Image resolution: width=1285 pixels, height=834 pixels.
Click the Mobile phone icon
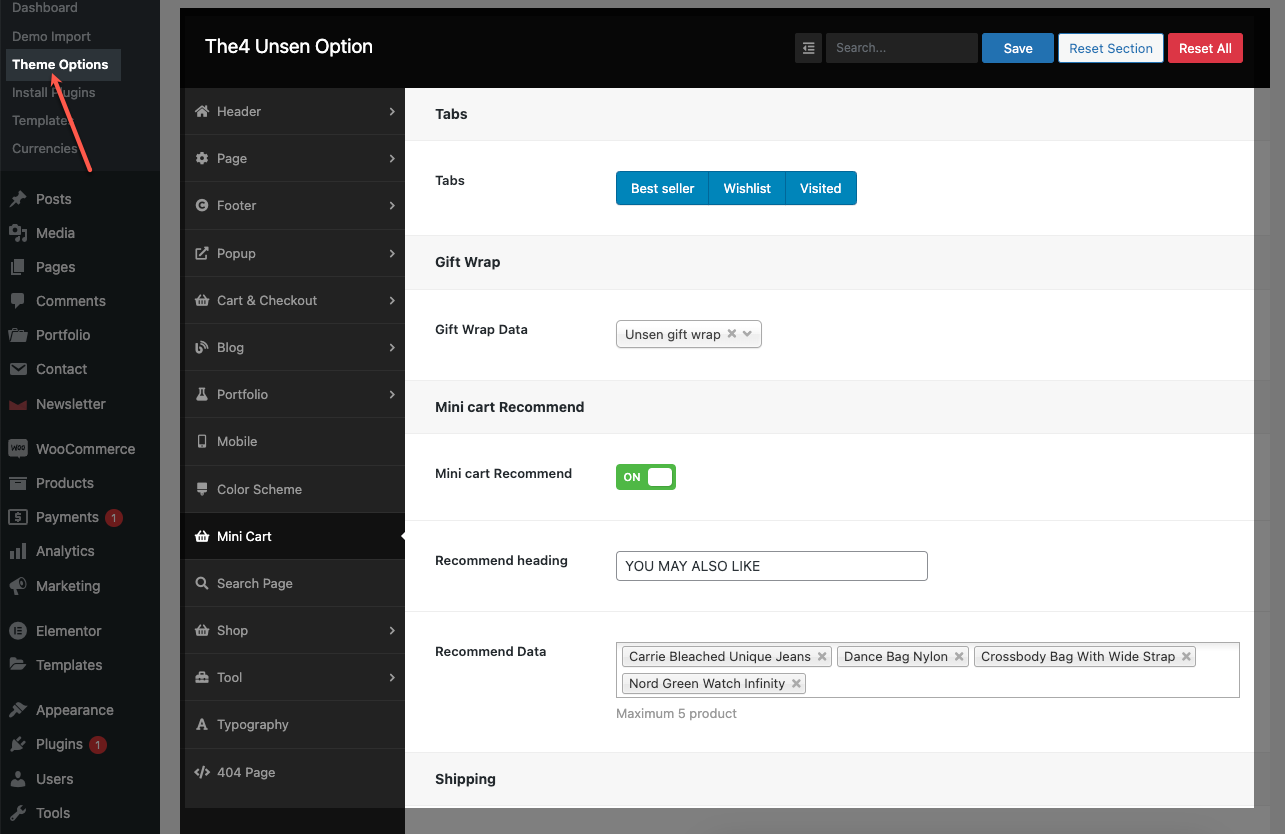203,441
